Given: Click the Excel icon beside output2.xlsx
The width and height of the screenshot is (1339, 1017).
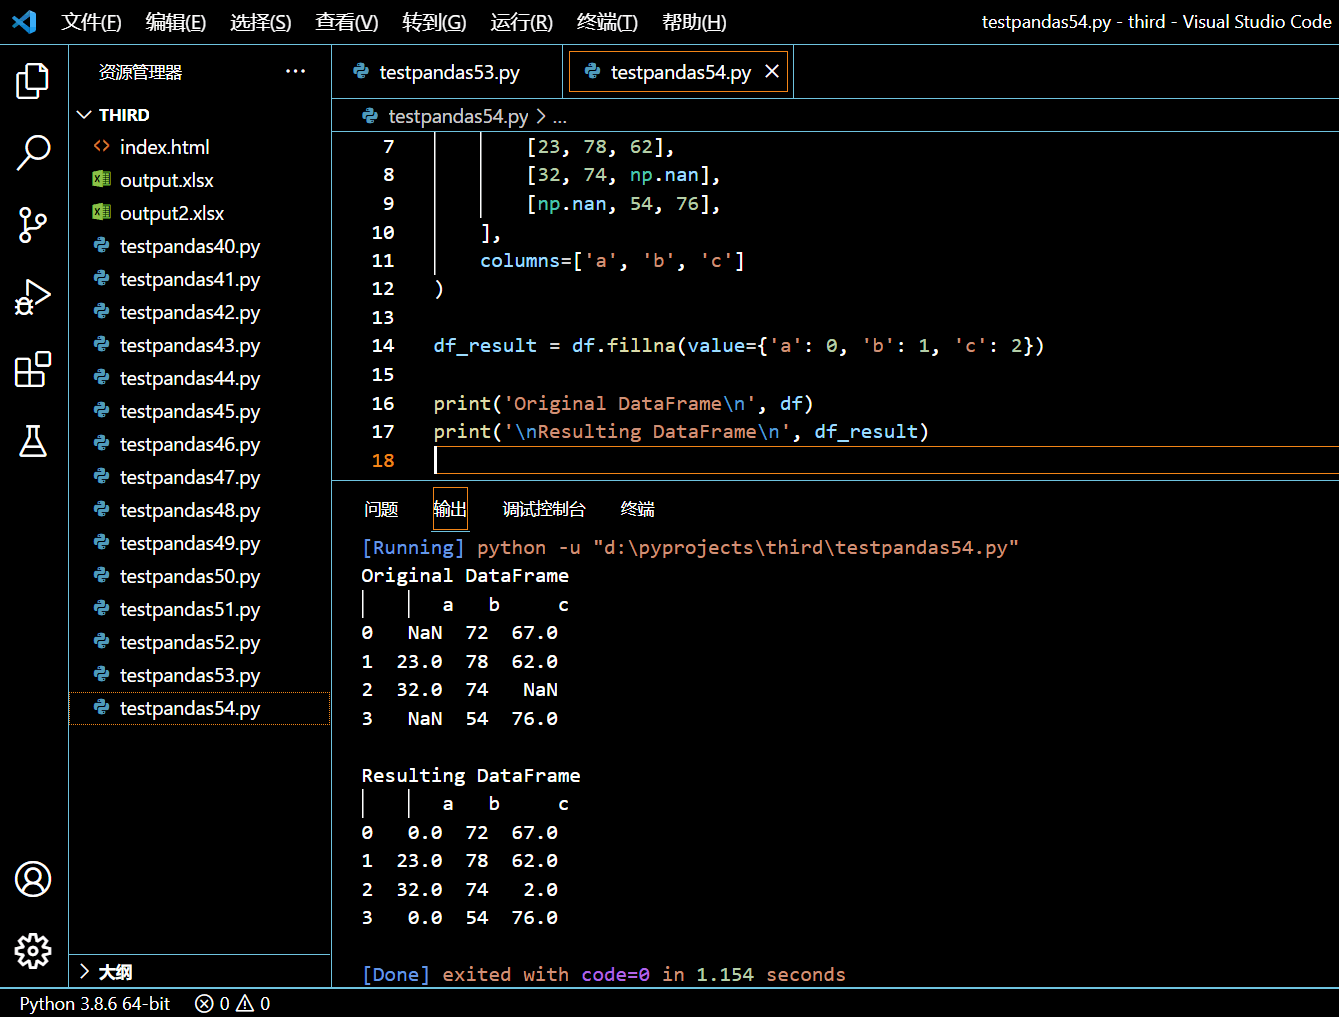Looking at the screenshot, I should pyautogui.click(x=101, y=213).
